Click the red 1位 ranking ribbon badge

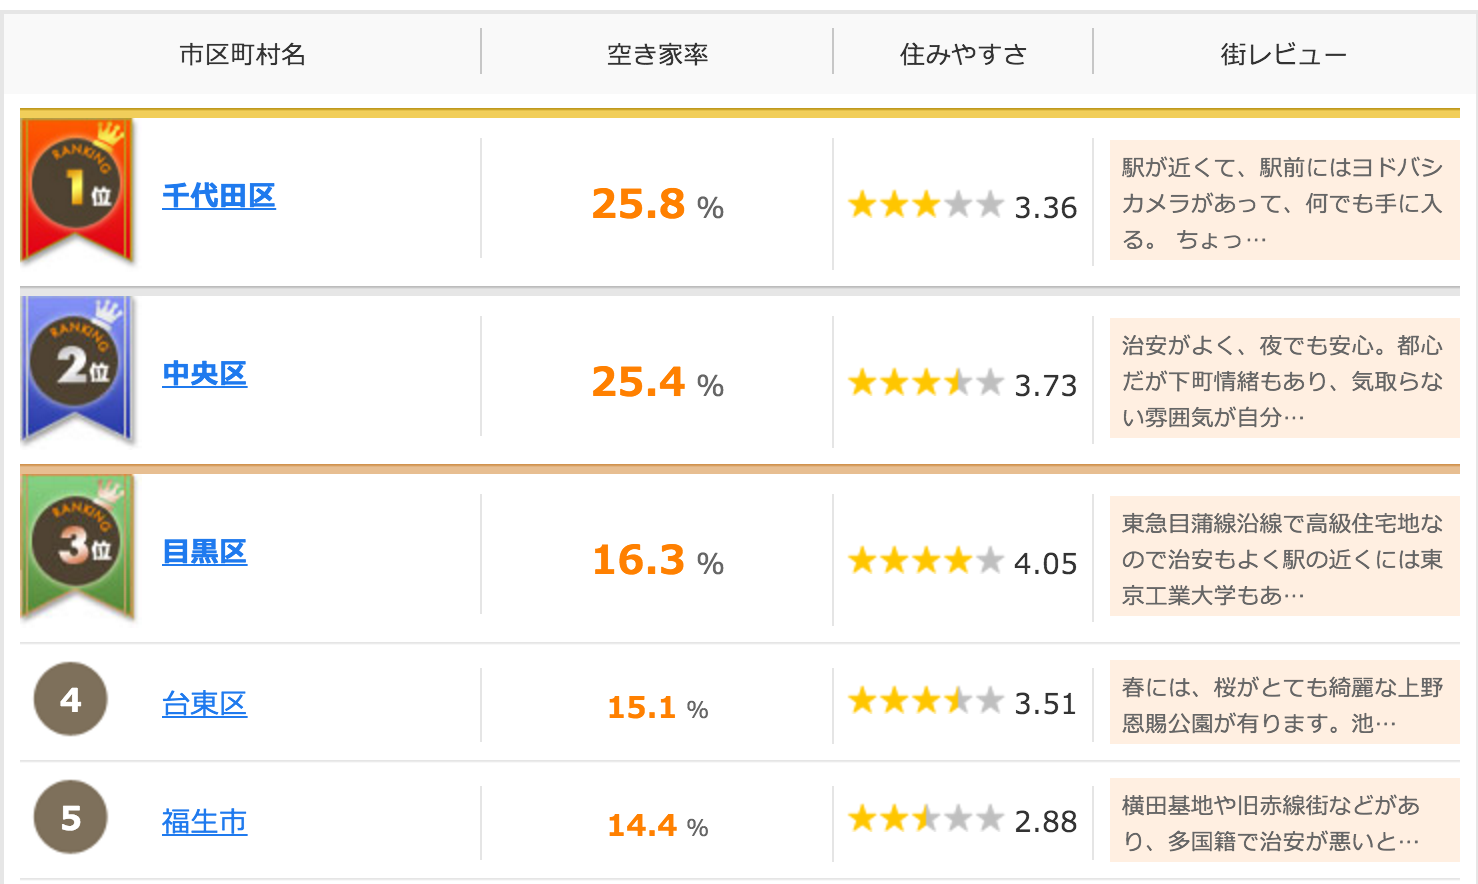77,190
